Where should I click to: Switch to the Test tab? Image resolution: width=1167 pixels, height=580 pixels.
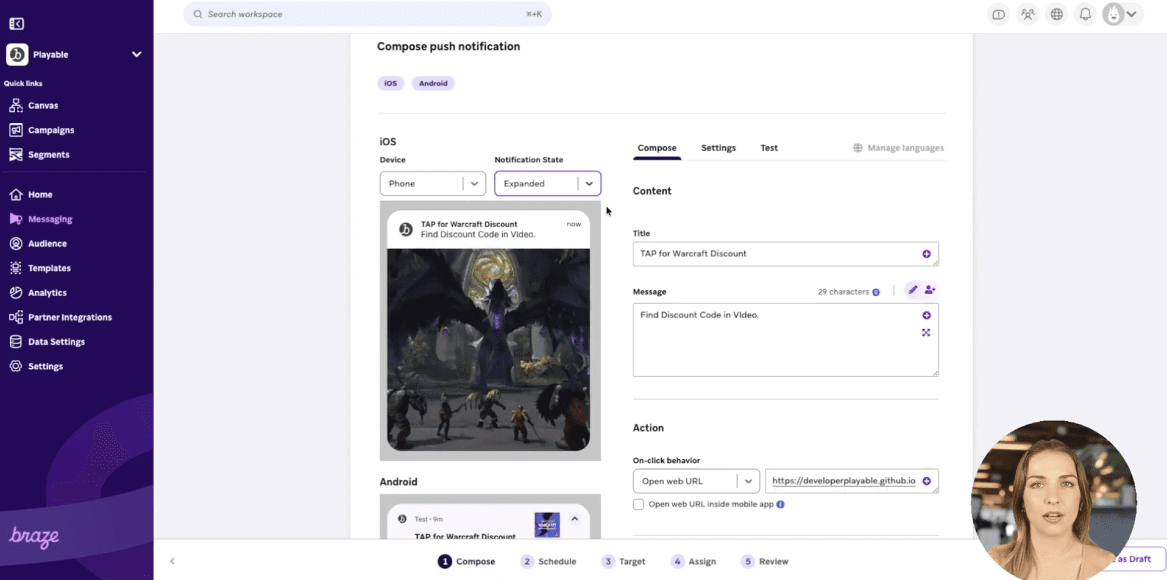769,148
